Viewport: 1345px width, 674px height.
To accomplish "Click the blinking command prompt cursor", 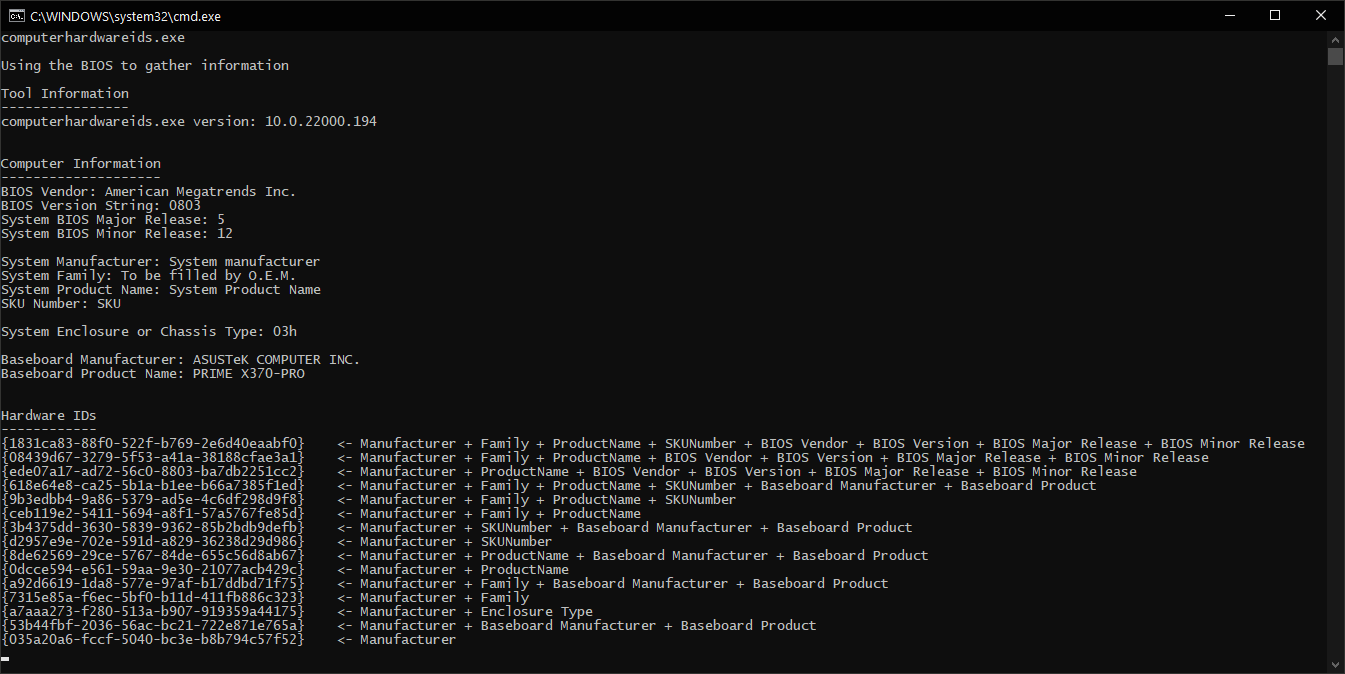I will tap(5, 658).
